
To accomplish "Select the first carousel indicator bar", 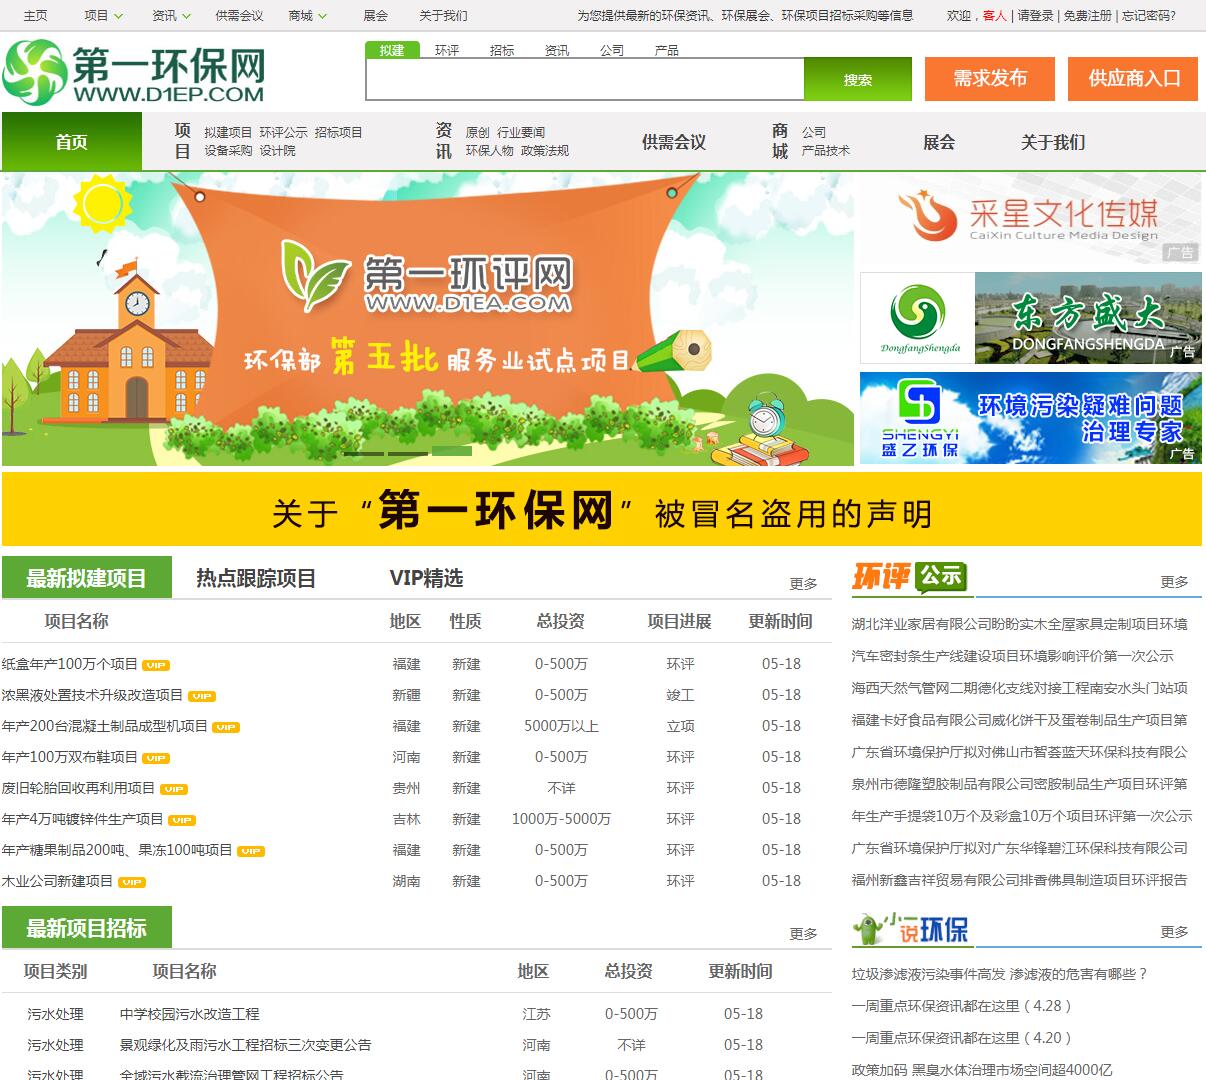I will point(364,453).
